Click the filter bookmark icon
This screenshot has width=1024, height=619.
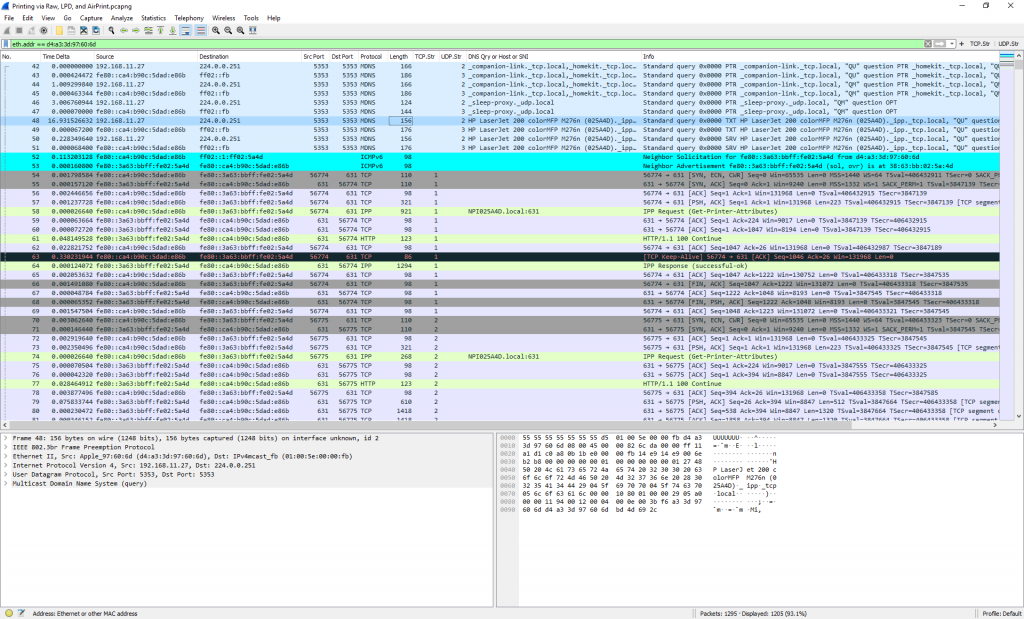[6, 44]
